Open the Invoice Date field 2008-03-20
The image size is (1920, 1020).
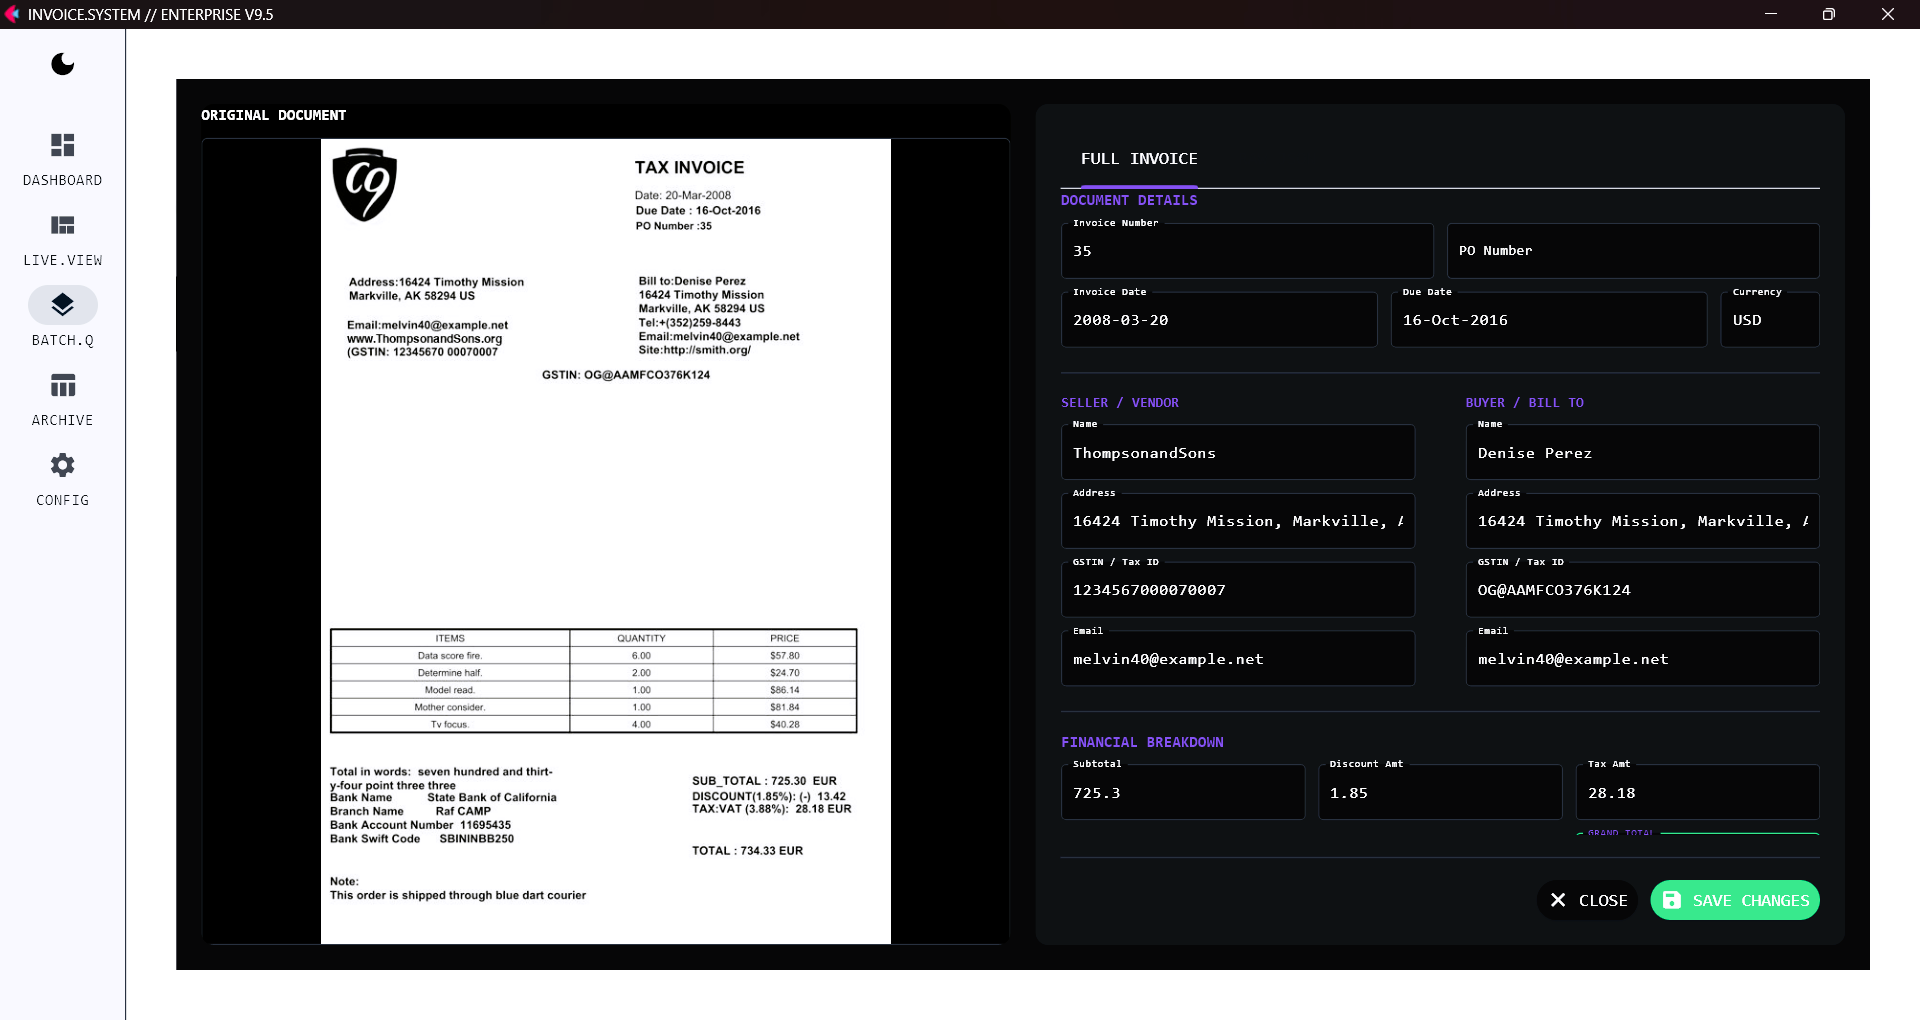[x=1218, y=319]
